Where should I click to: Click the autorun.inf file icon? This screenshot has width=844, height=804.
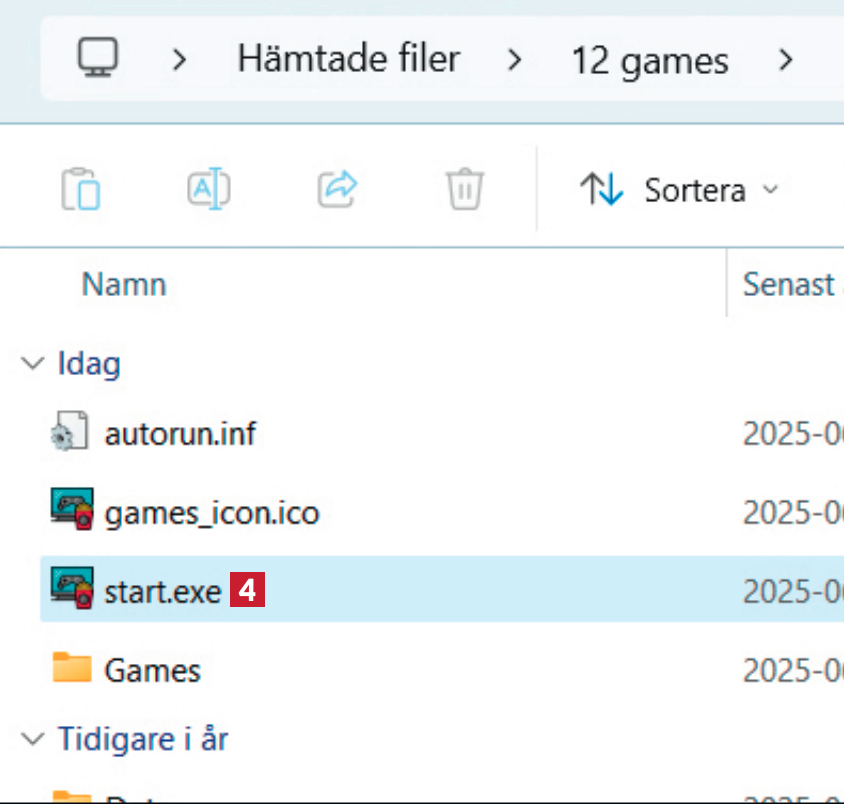tap(70, 433)
